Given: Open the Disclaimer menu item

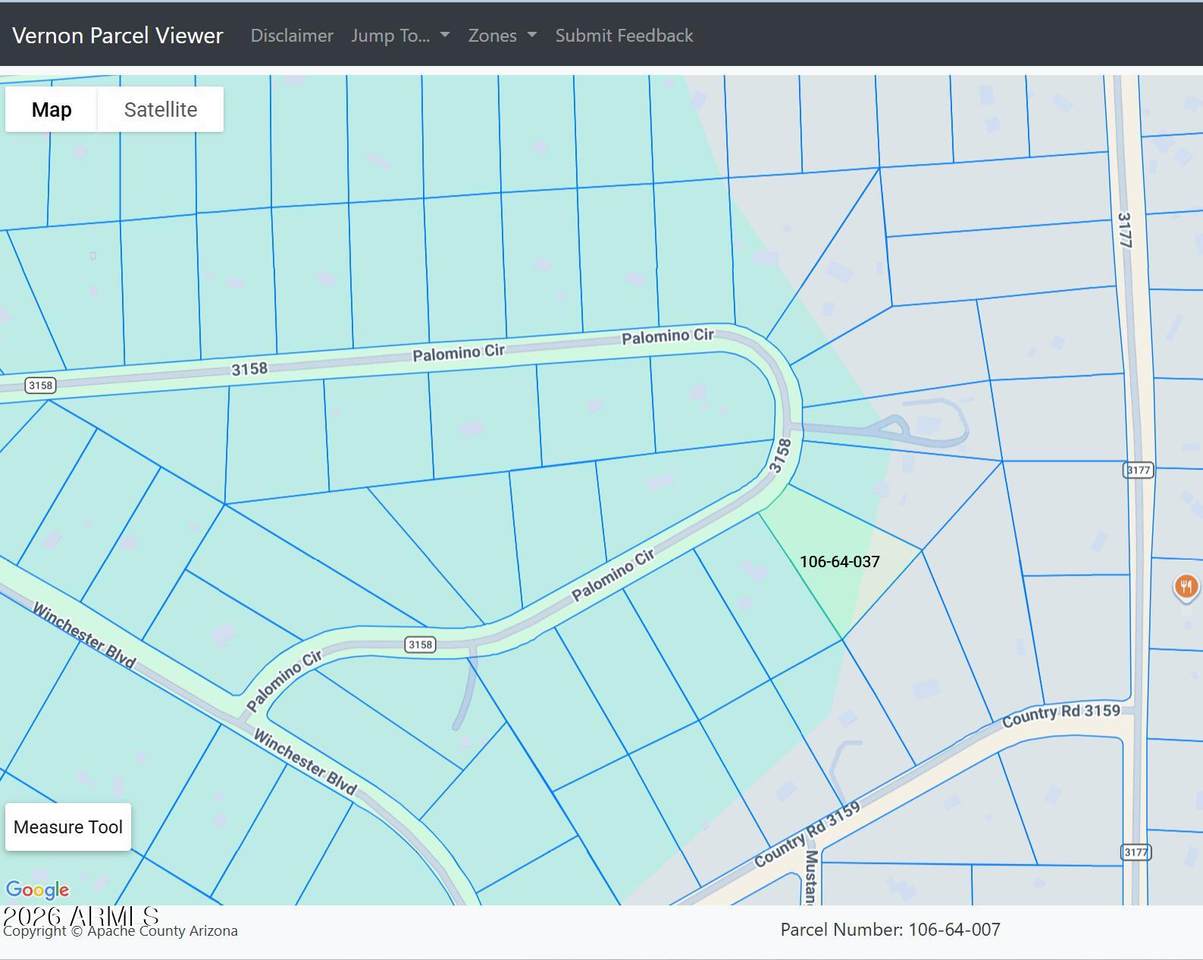Looking at the screenshot, I should tap(292, 35).
